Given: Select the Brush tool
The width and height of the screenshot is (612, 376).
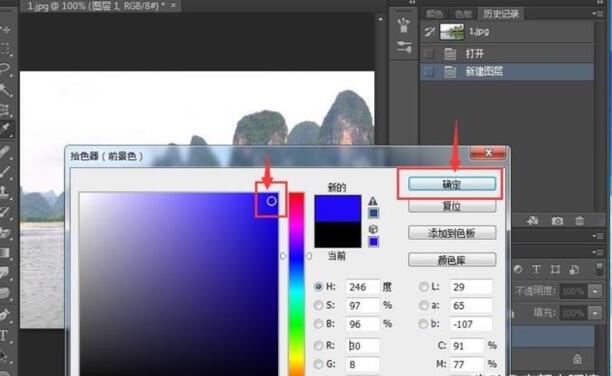Looking at the screenshot, I should pos(5,171).
